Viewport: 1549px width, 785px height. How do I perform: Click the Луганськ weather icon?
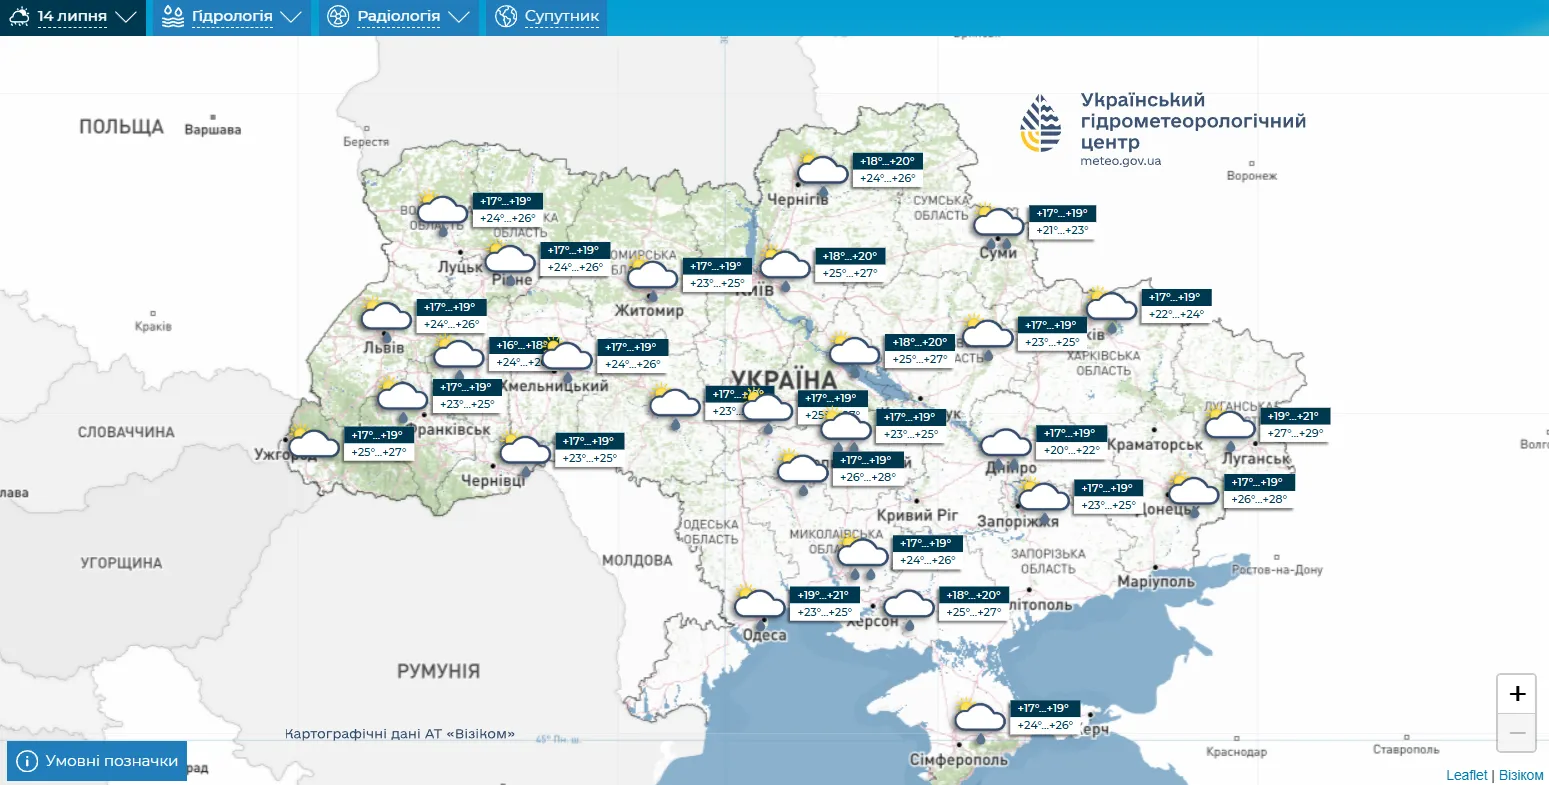pos(1229,427)
